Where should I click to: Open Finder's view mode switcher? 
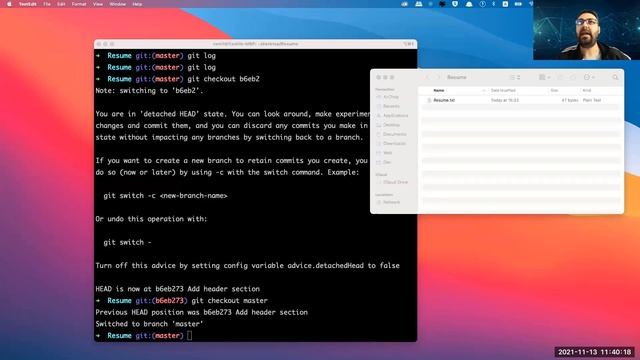(x=515, y=77)
